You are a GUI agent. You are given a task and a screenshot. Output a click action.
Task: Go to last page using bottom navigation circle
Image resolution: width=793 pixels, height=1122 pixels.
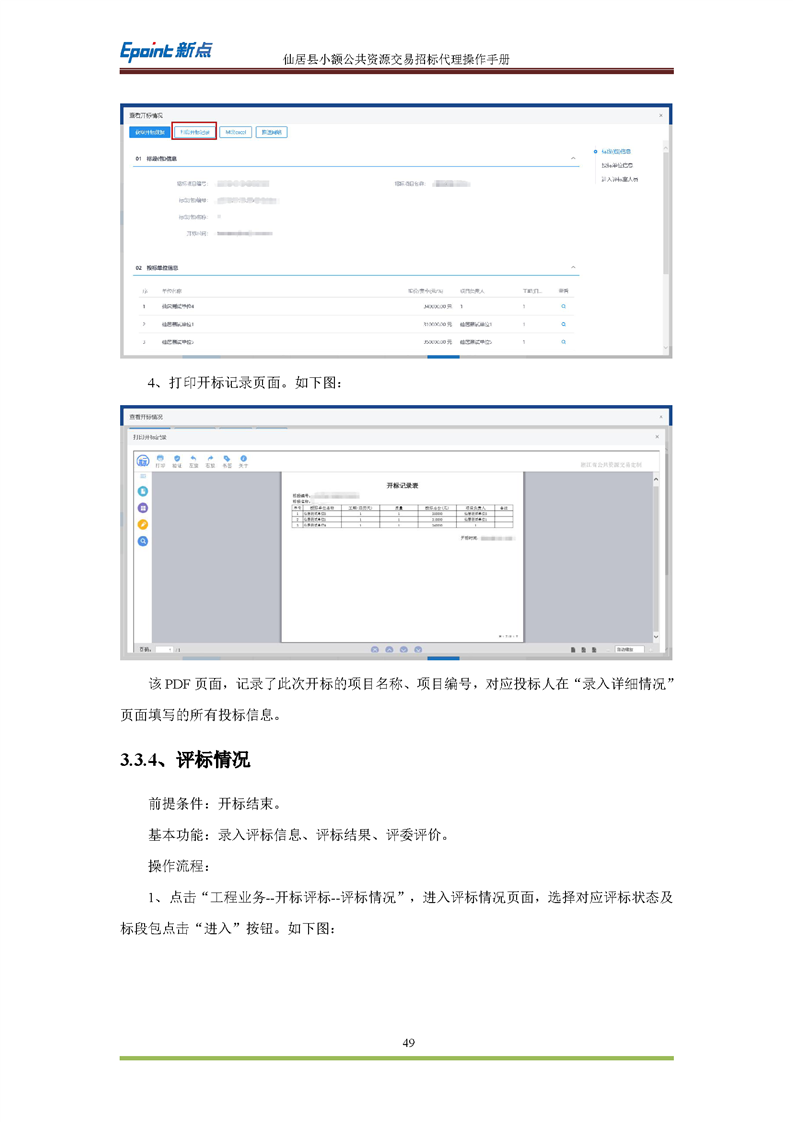418,650
